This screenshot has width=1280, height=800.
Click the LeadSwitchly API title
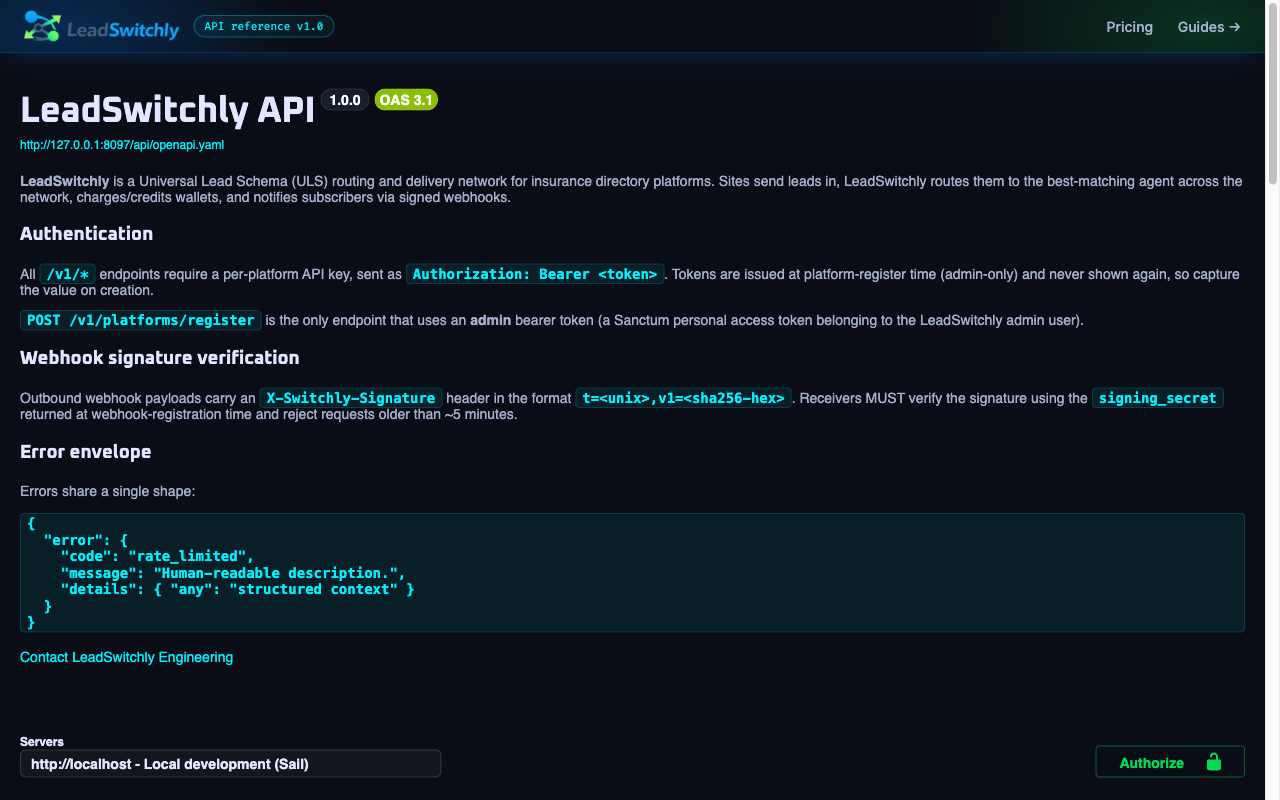[168, 109]
